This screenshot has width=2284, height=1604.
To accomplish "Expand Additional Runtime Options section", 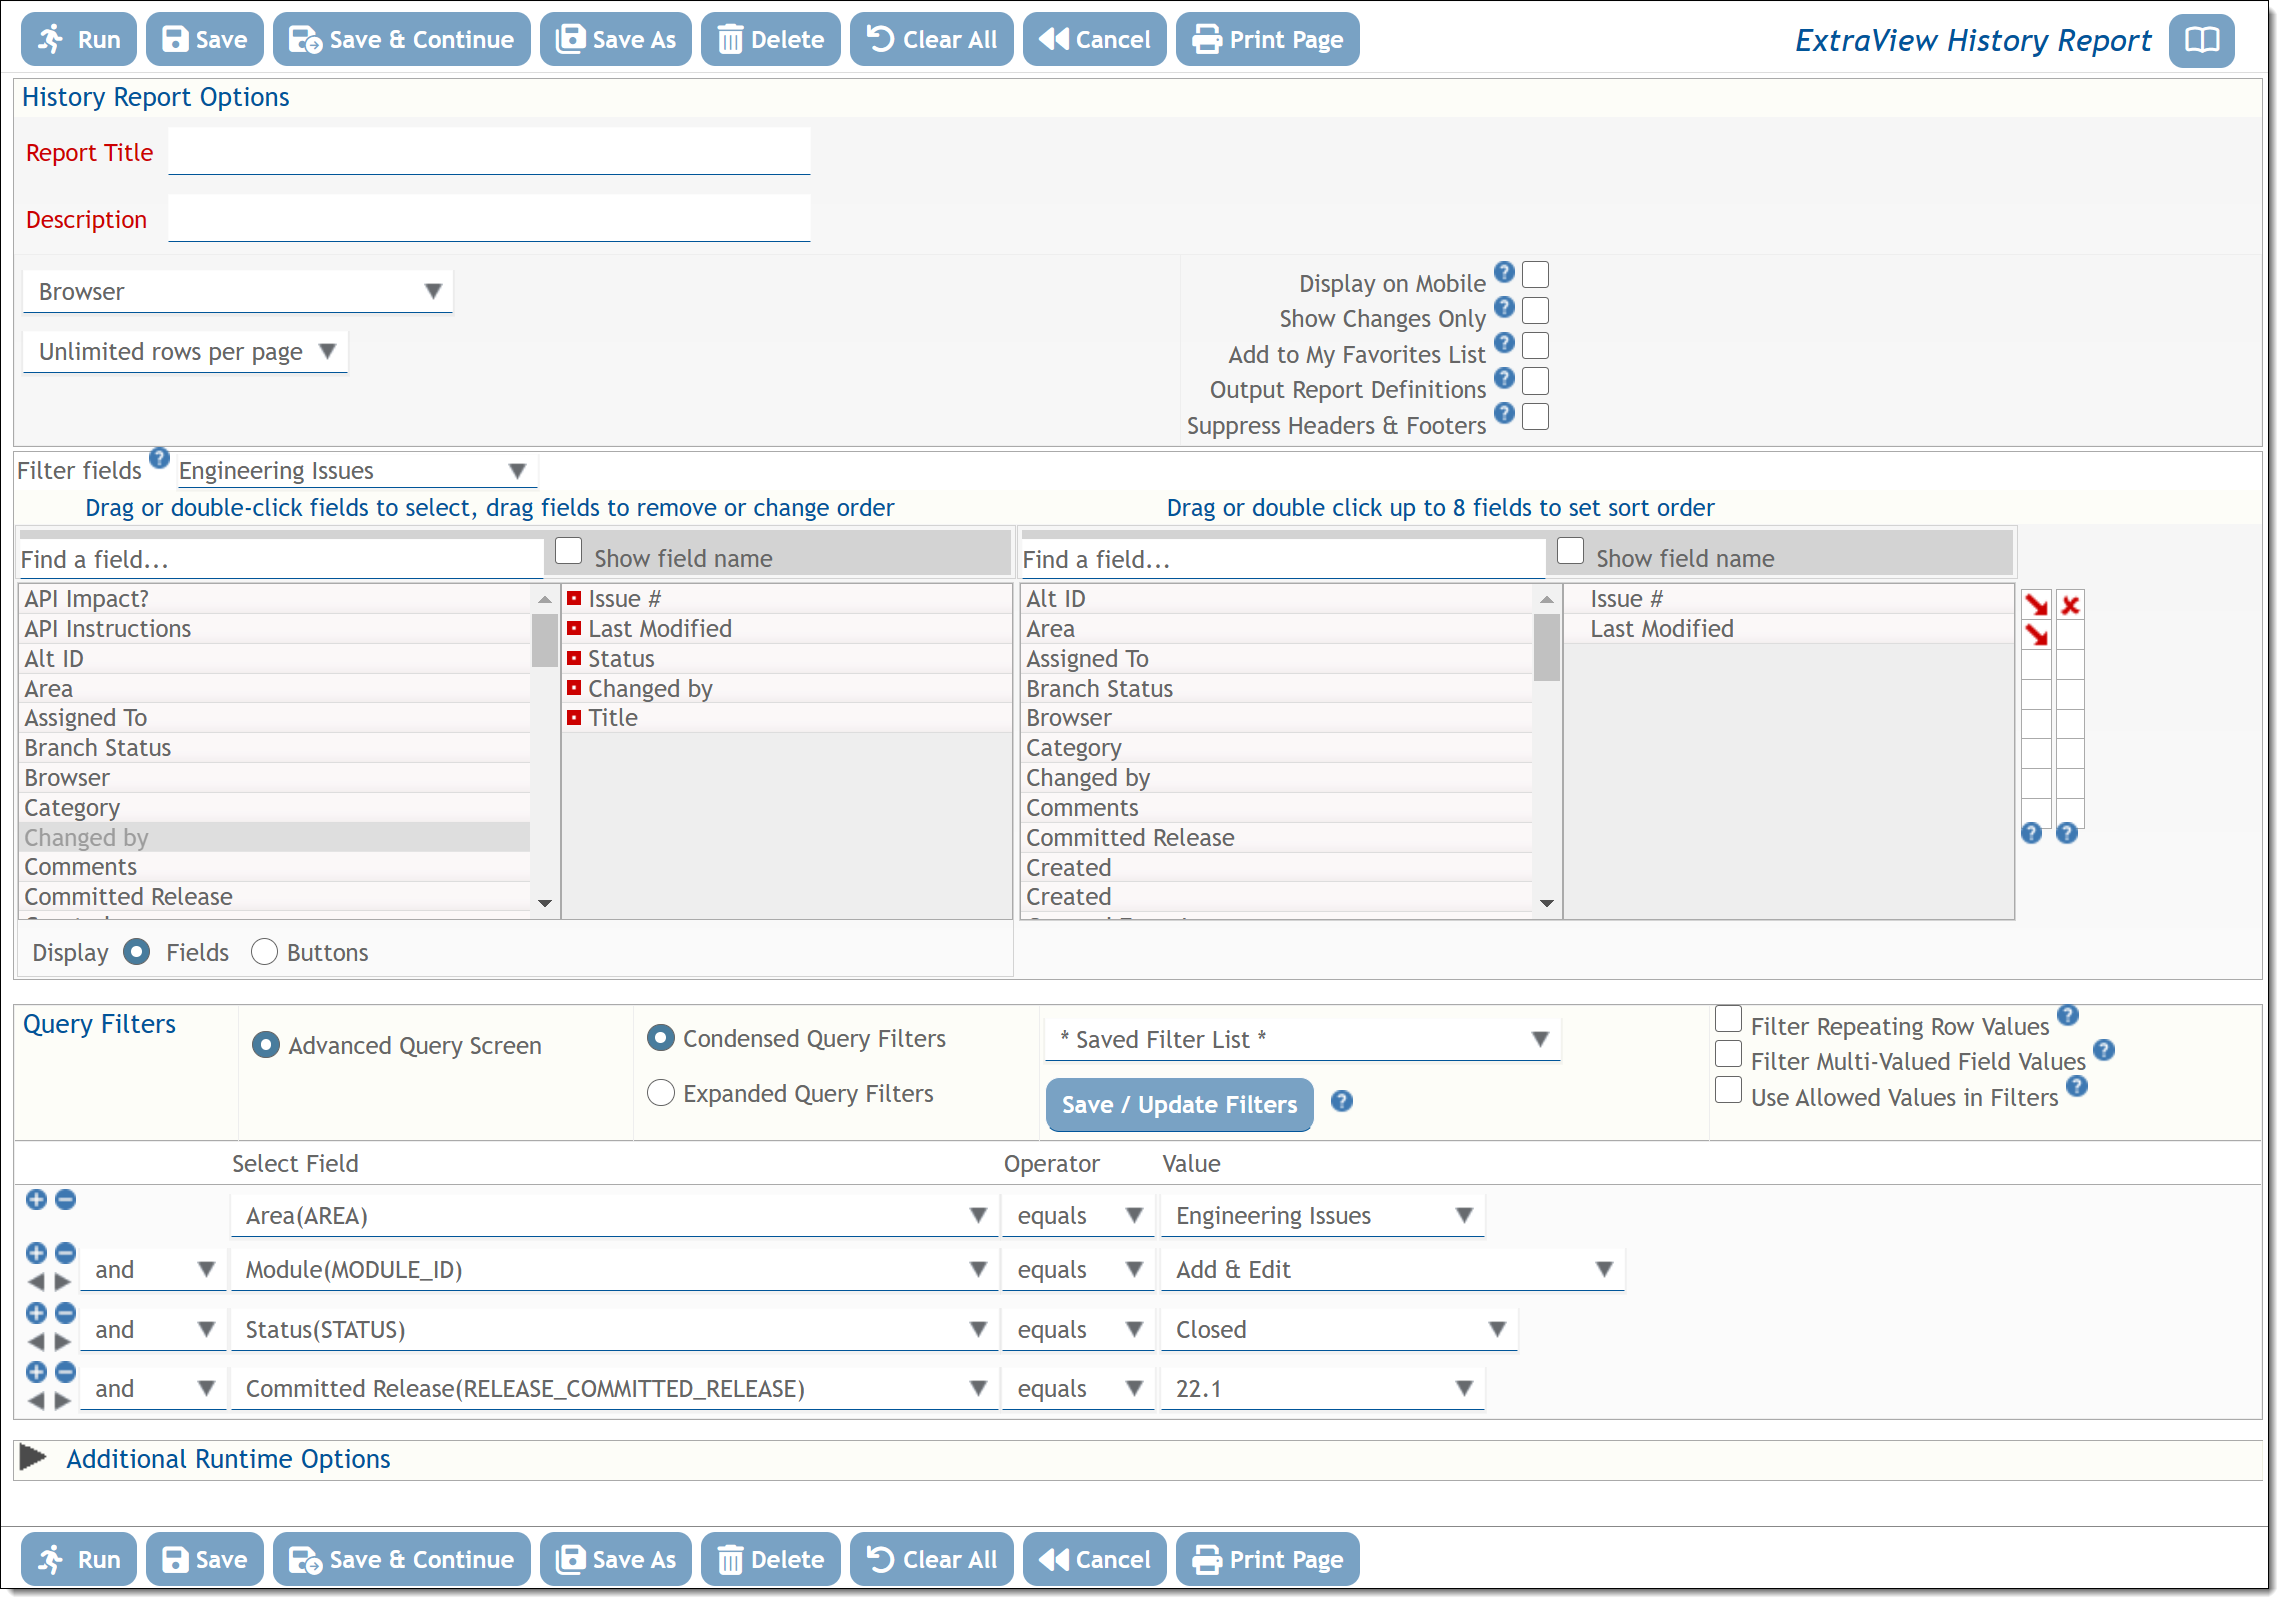I will (x=33, y=1458).
